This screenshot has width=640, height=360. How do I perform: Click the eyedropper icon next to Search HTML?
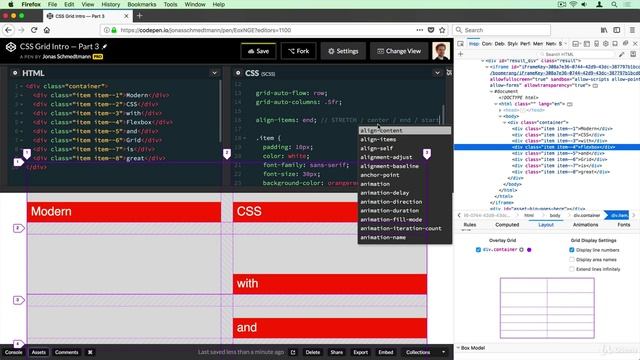tap(621, 54)
